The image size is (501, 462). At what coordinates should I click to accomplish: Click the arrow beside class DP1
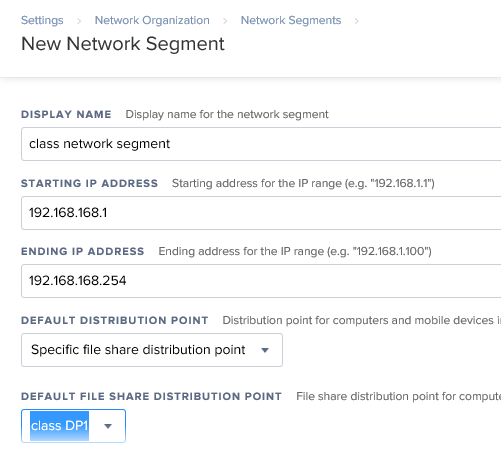(x=108, y=426)
